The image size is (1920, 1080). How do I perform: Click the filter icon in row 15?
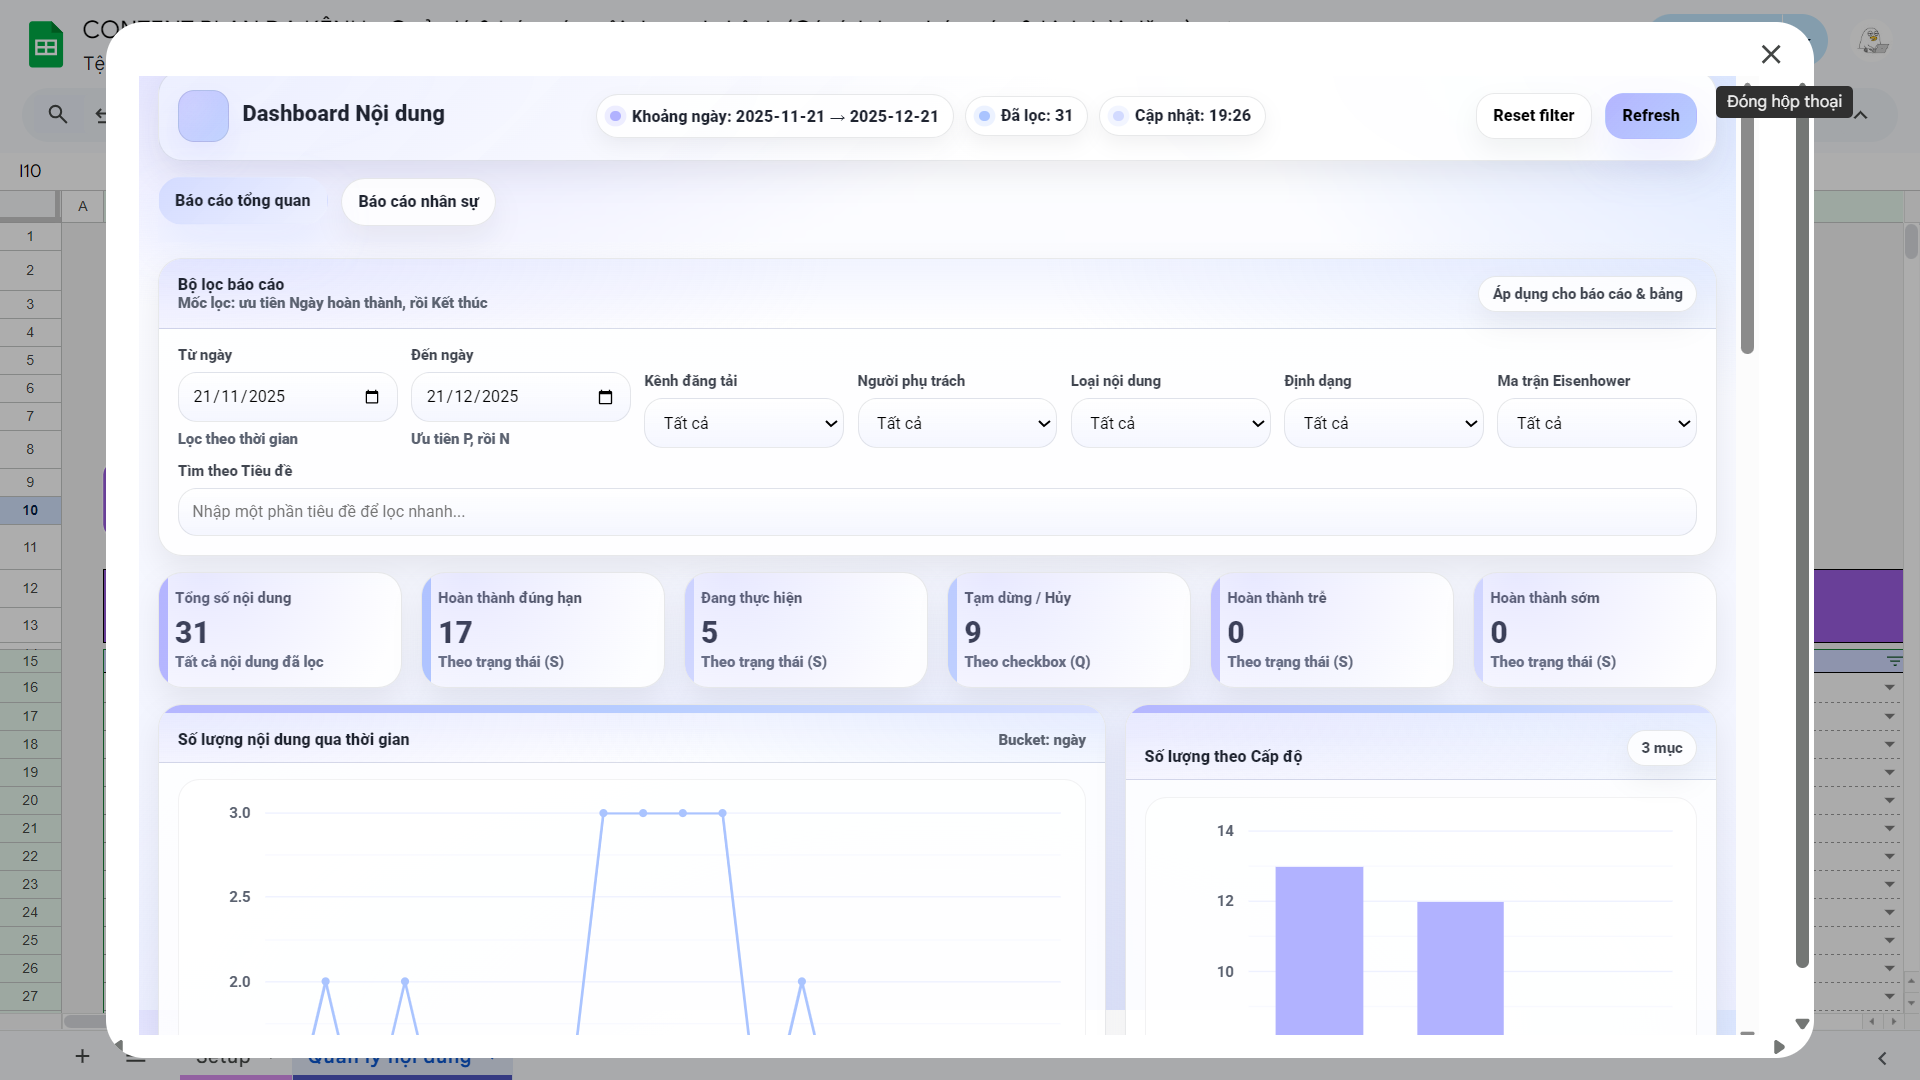(1894, 661)
